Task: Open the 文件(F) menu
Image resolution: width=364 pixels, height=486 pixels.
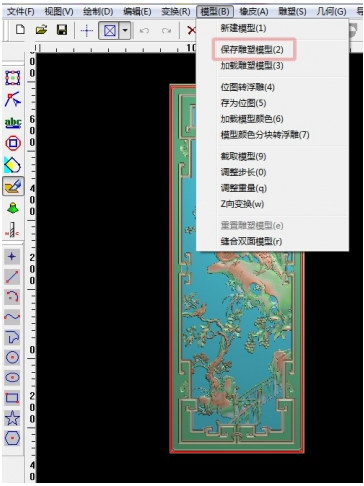Action: coord(20,12)
